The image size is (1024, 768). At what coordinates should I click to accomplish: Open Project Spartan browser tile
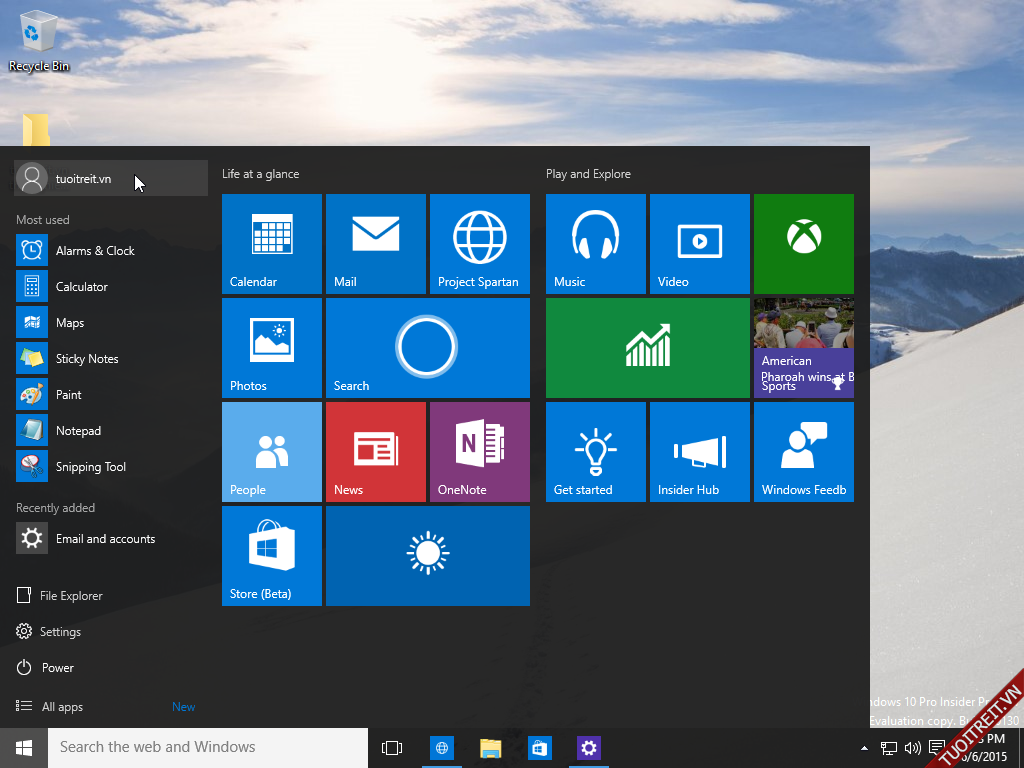tap(479, 243)
